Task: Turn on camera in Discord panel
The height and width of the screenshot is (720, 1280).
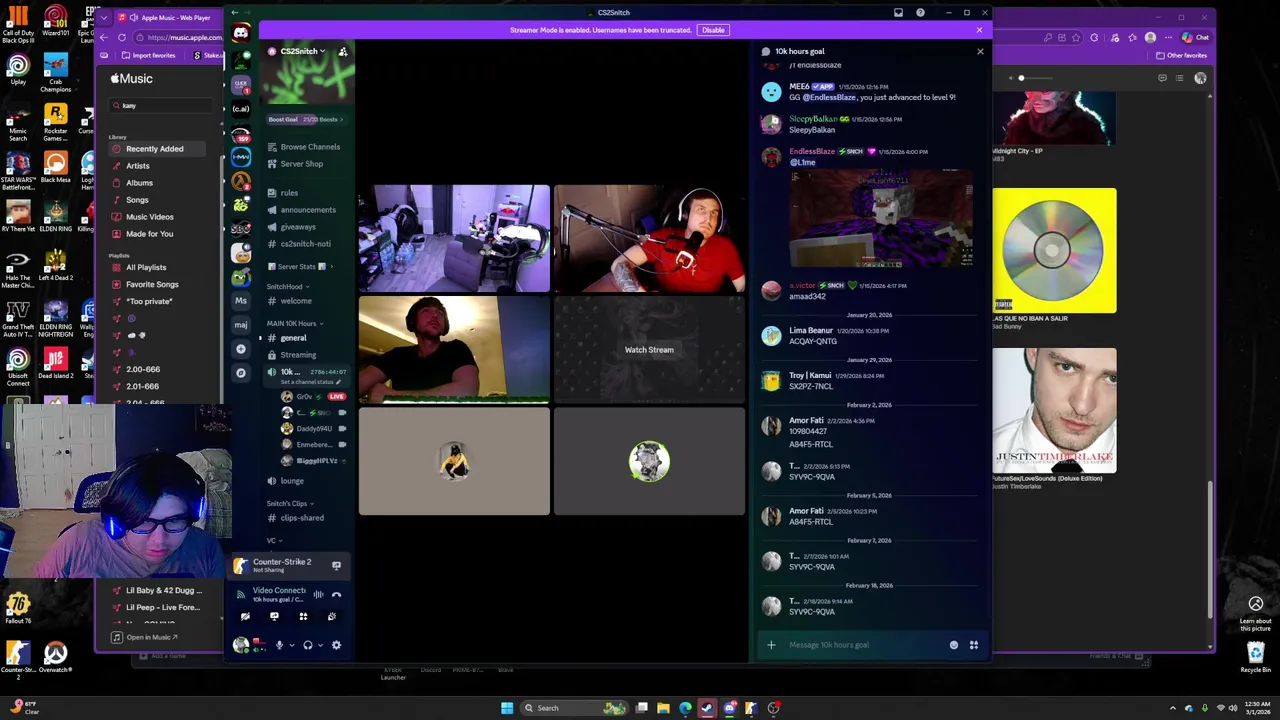Action: click(245, 616)
